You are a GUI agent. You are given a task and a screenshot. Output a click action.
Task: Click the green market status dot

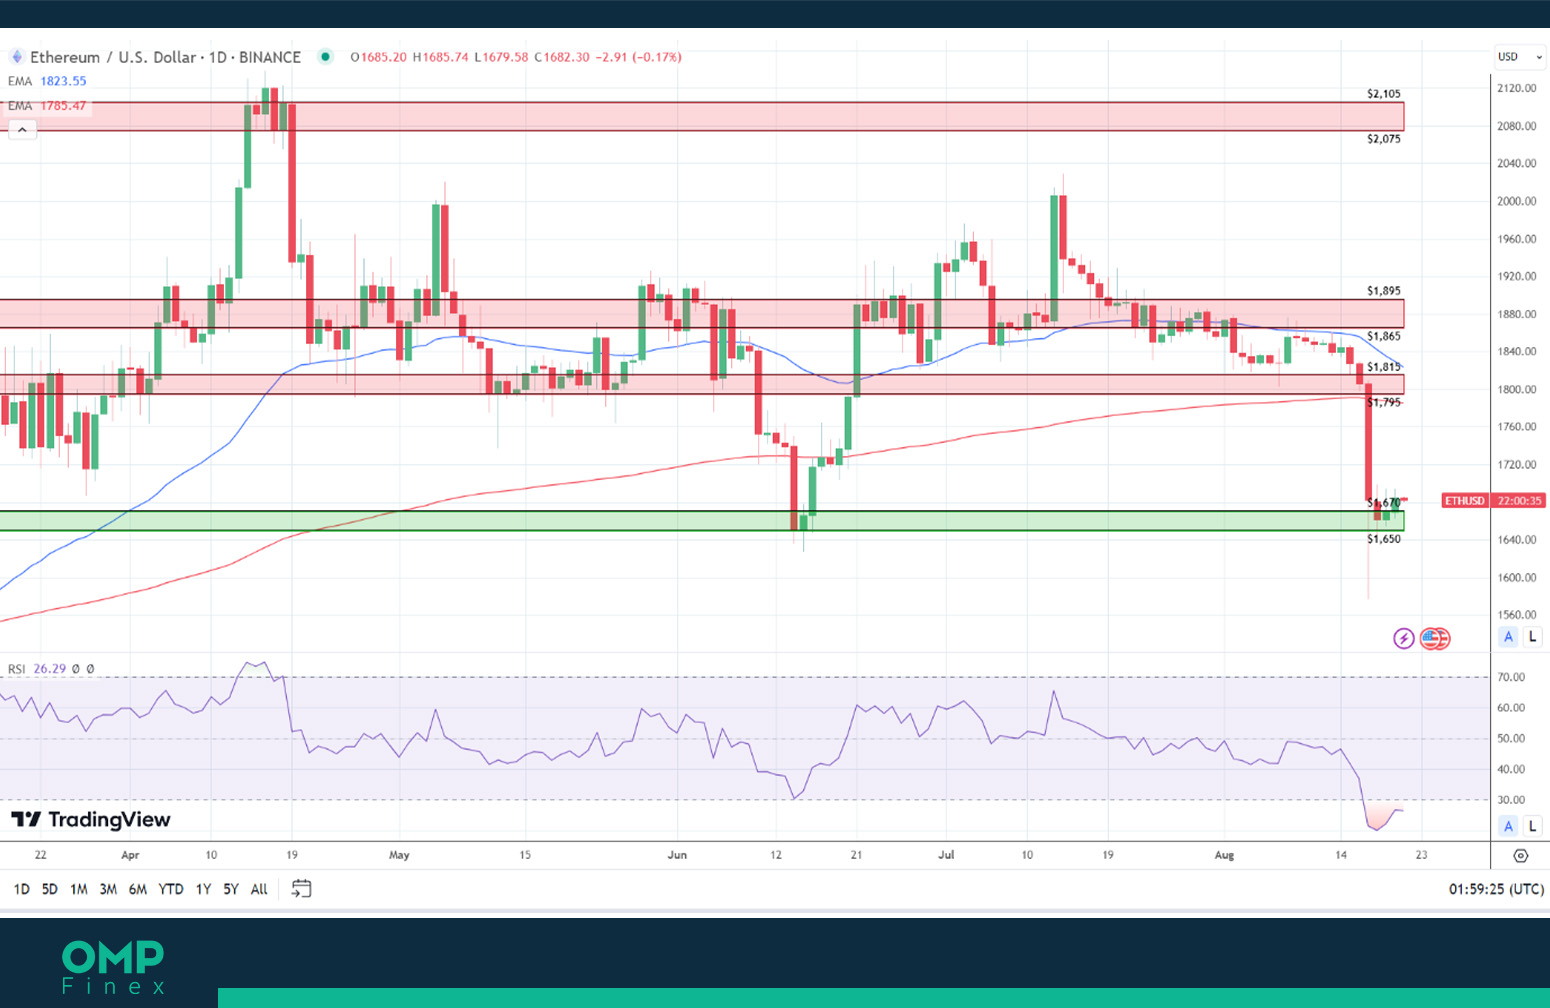[325, 57]
